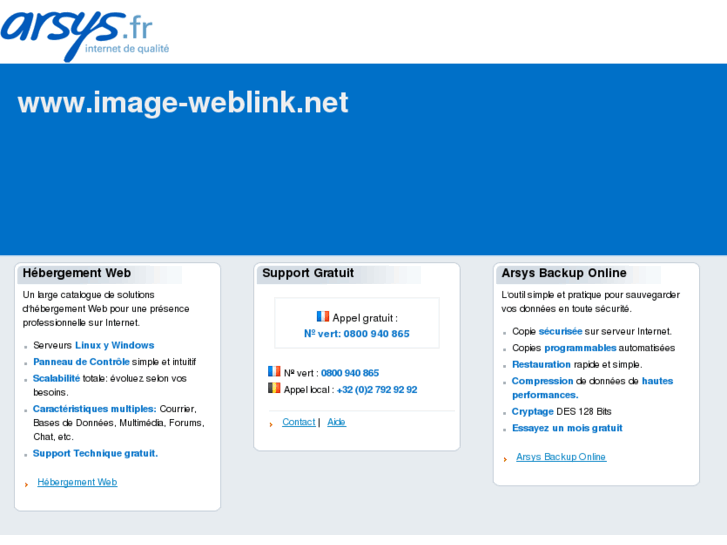Click 'DES 128 Bits' text
This screenshot has width=727, height=545.
point(584,411)
